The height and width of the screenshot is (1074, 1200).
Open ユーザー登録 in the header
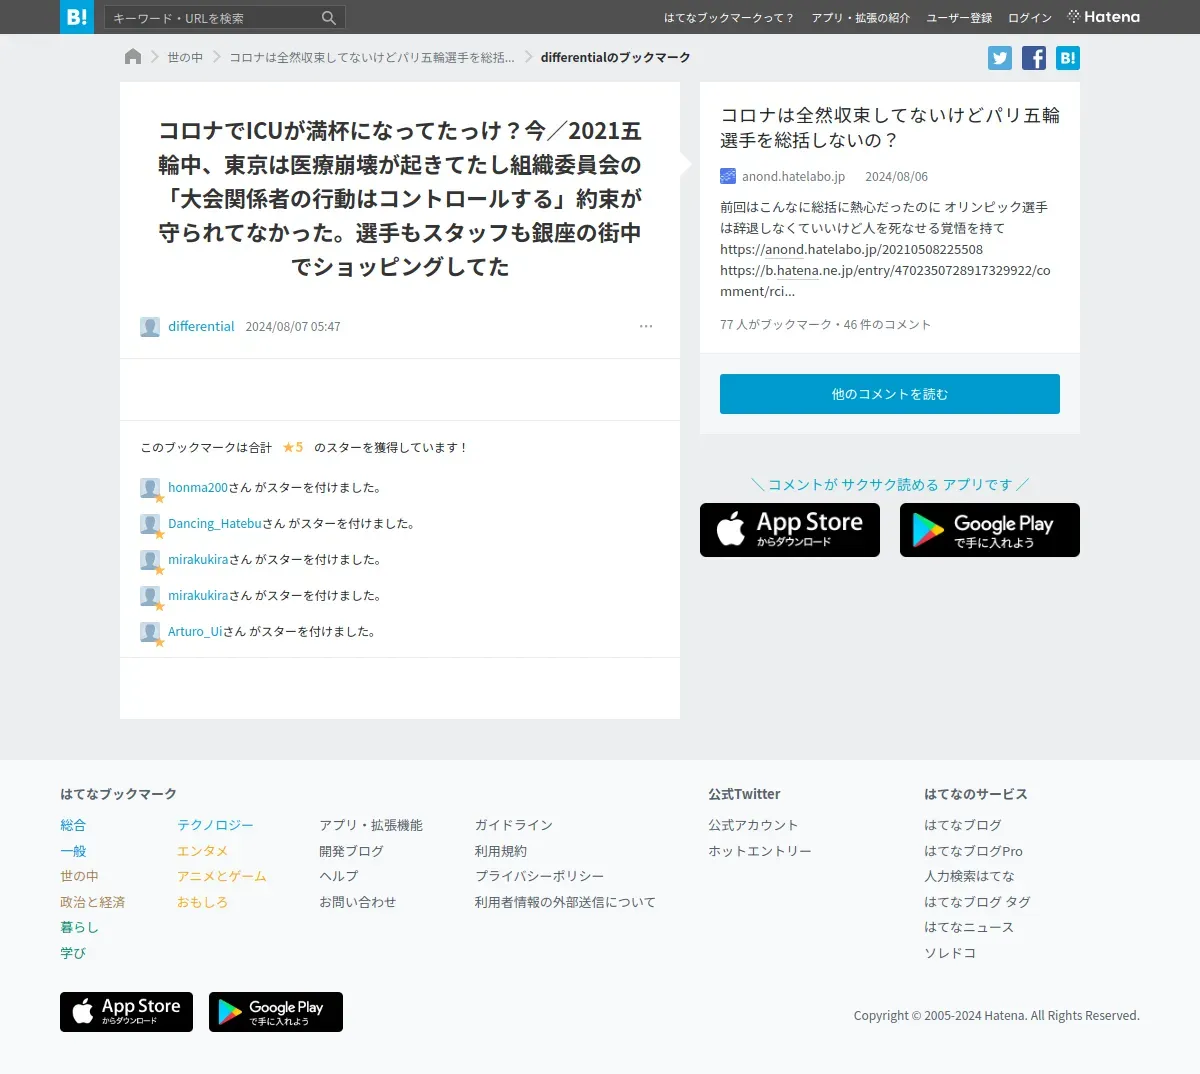(x=959, y=18)
